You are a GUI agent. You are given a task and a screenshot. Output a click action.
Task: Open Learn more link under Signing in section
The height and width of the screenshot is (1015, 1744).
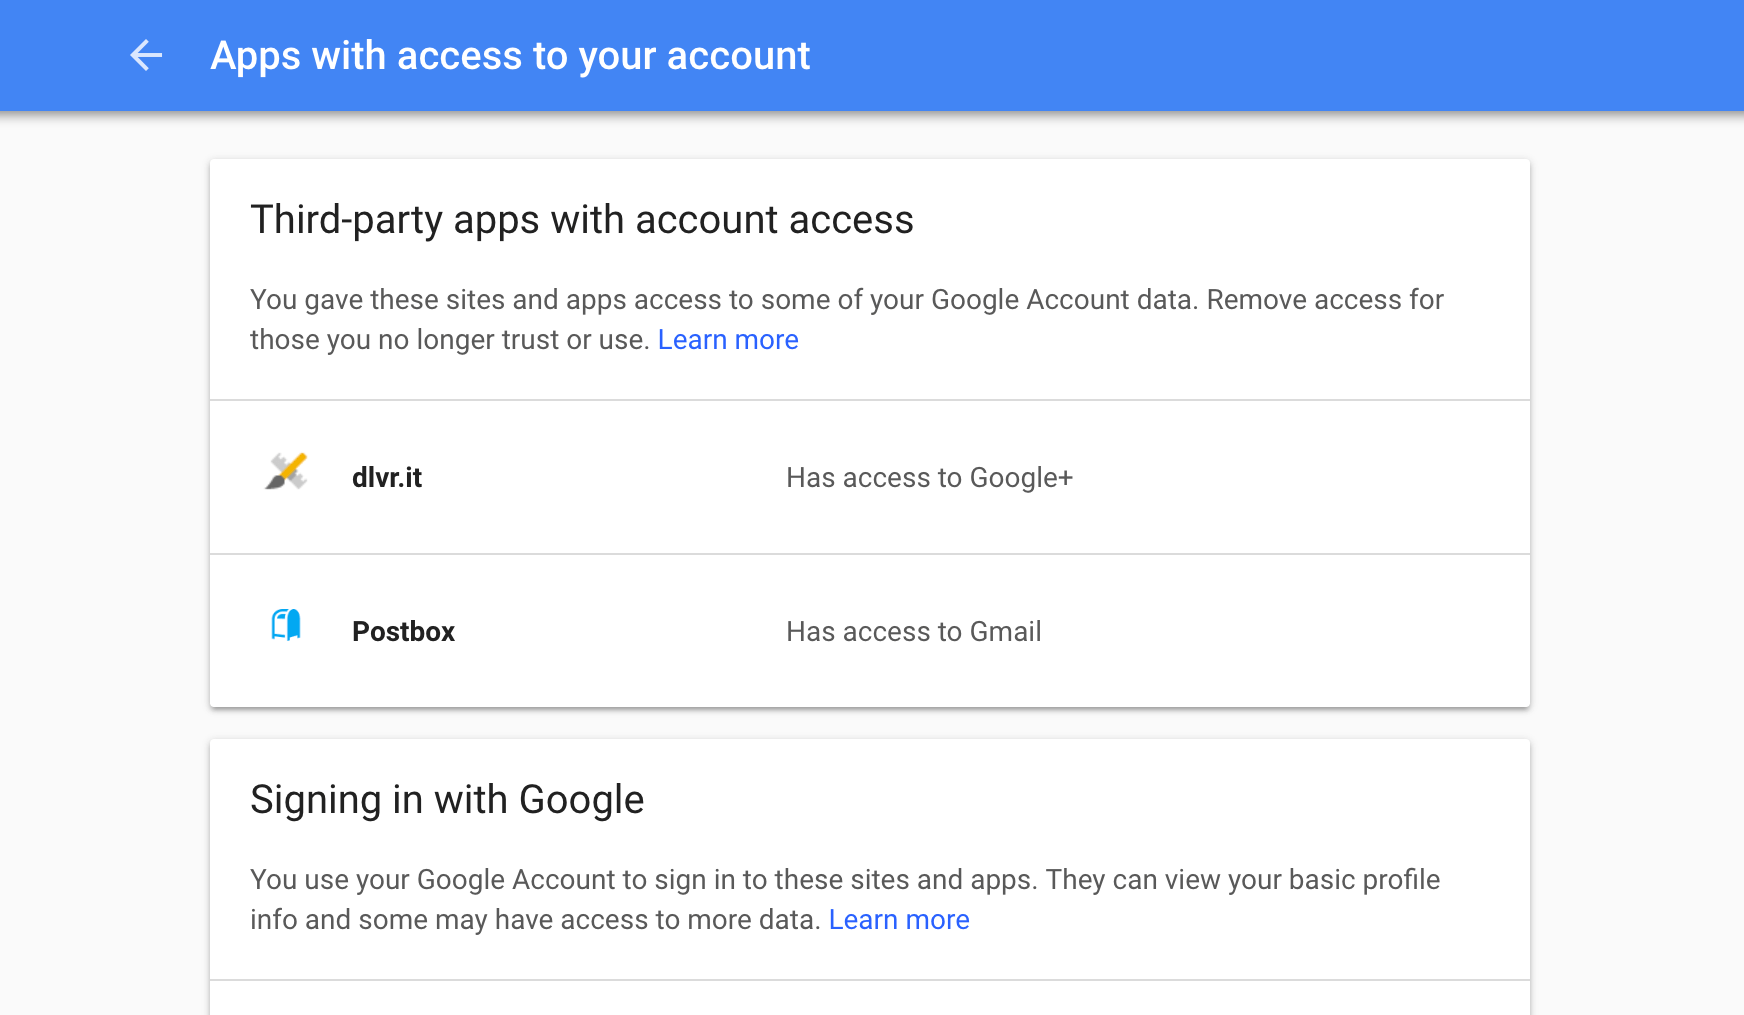899,920
